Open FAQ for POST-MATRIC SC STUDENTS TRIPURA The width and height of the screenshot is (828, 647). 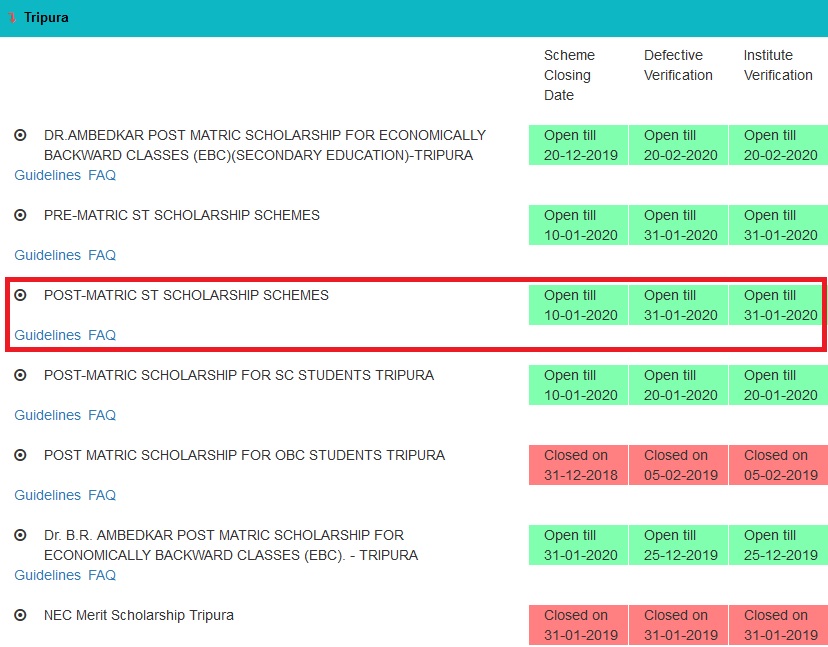(x=102, y=415)
